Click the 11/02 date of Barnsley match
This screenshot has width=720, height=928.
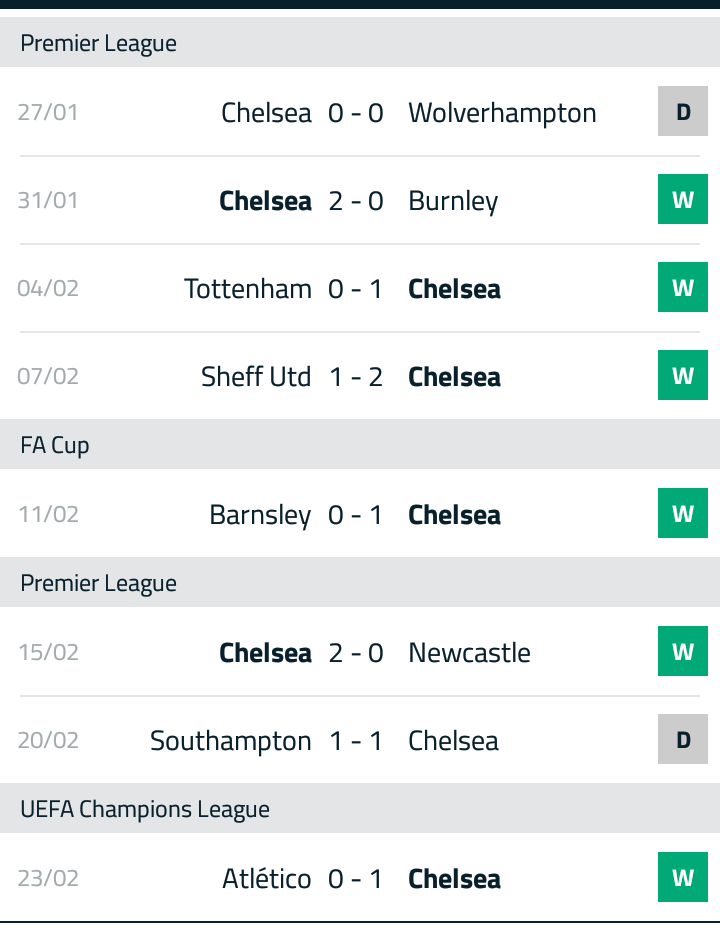tap(49, 514)
